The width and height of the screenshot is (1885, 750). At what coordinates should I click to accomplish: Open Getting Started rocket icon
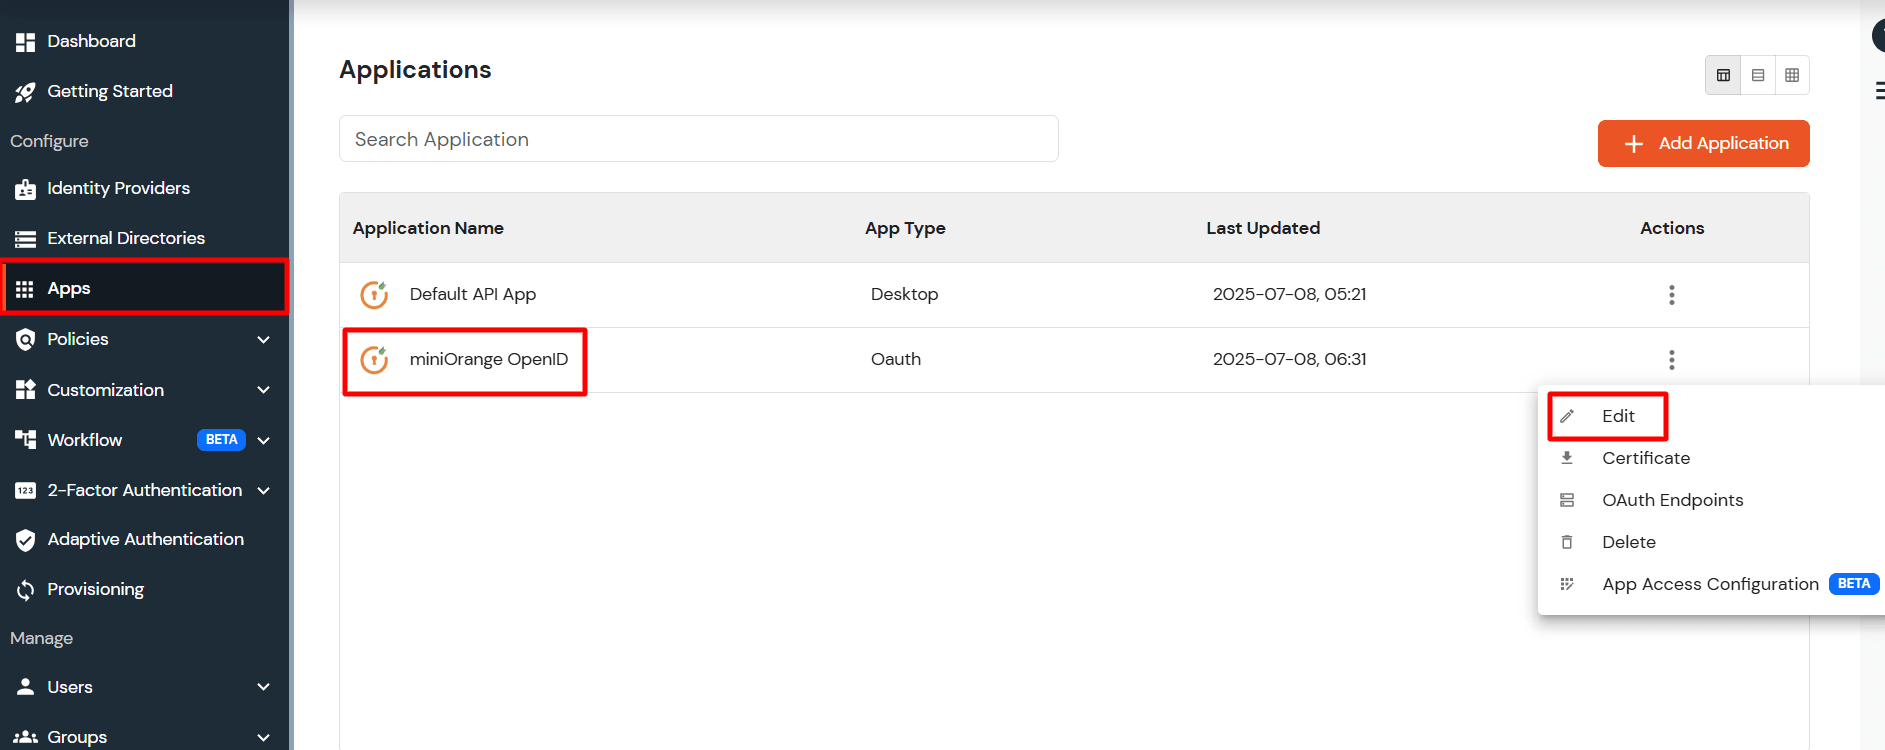[25, 92]
